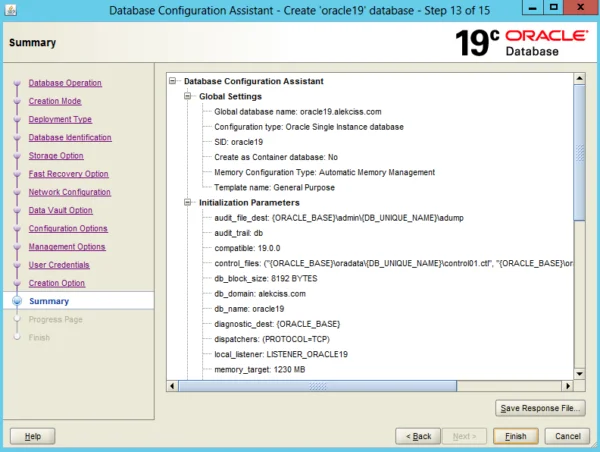Click the Java app icon in title bar
The image size is (600, 452).
click(10, 10)
